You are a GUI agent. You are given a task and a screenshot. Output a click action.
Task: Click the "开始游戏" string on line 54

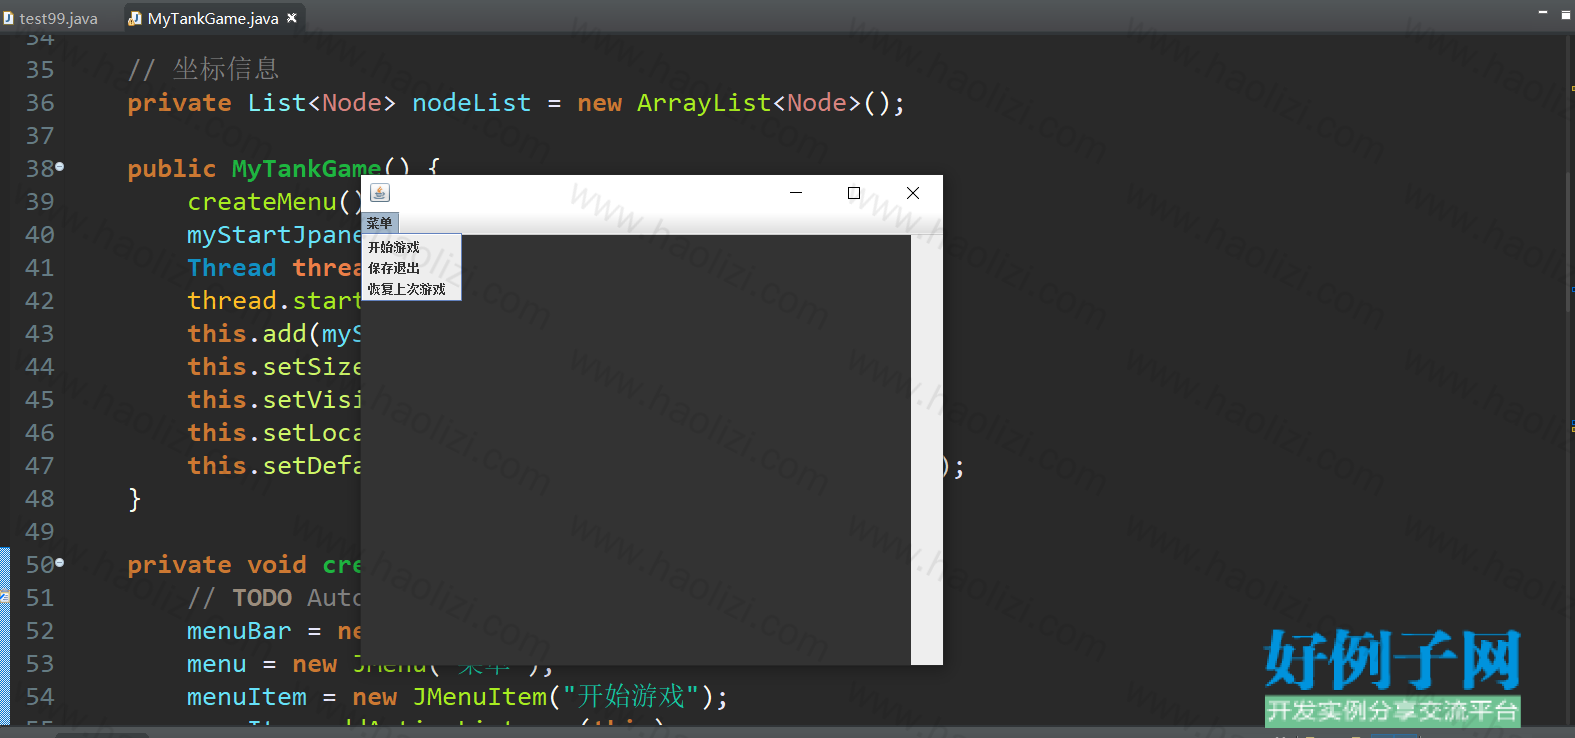(631, 697)
